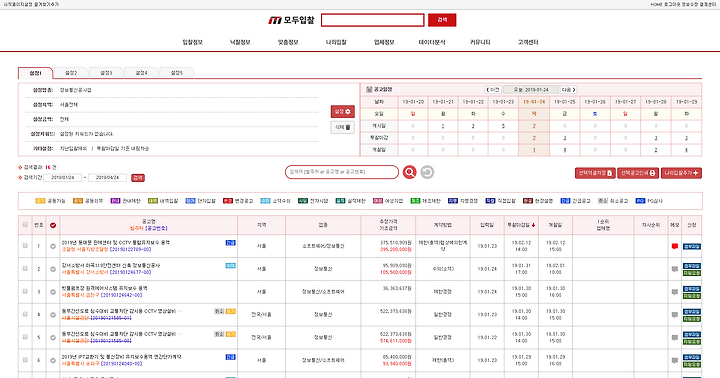
Task: Tick the checkbox for row 5
Action: (x=25, y=337)
